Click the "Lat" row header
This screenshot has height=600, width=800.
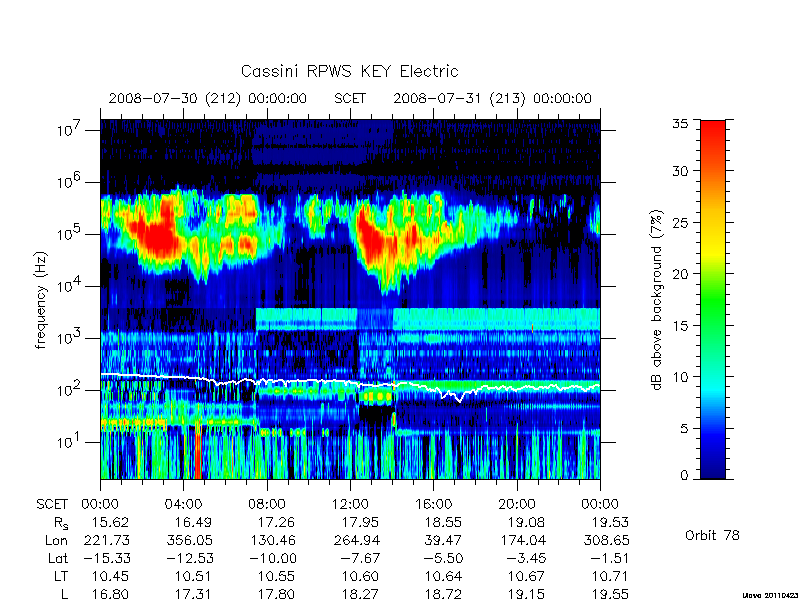pyautogui.click(x=58, y=559)
